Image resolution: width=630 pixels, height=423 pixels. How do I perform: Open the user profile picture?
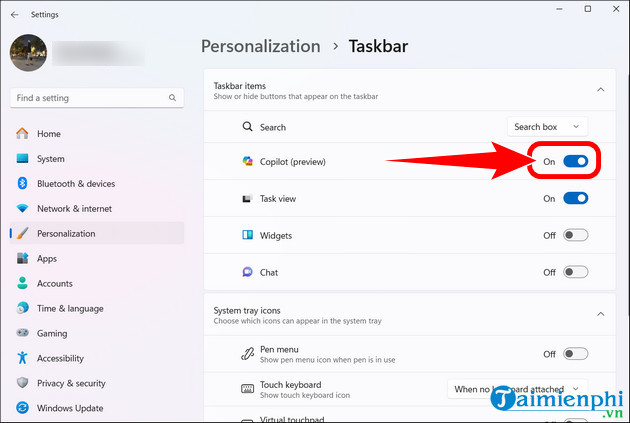[x=29, y=55]
